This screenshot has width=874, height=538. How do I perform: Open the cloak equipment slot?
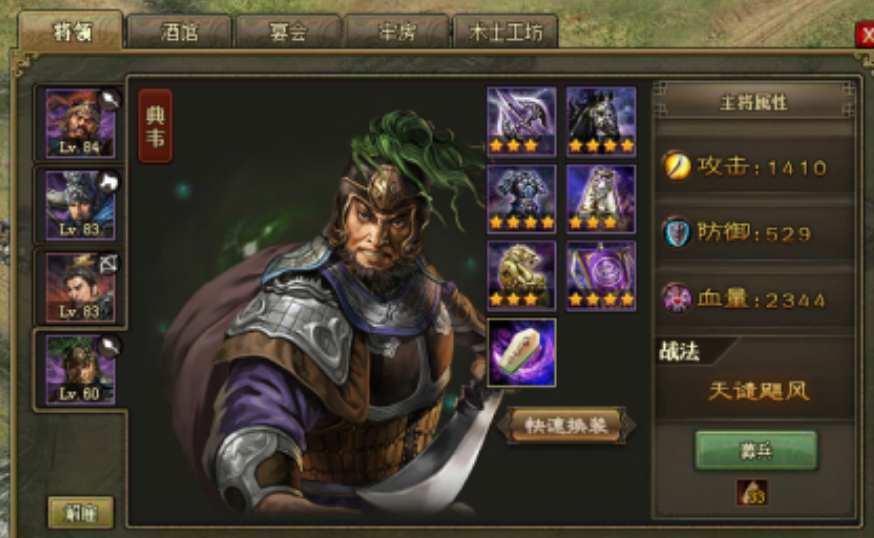tap(601, 198)
